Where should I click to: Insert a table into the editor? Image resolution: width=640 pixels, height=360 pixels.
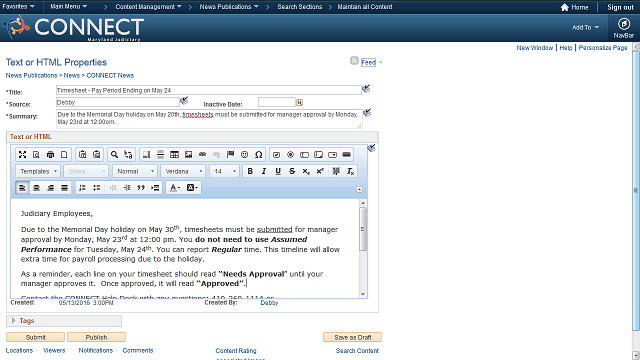point(174,155)
